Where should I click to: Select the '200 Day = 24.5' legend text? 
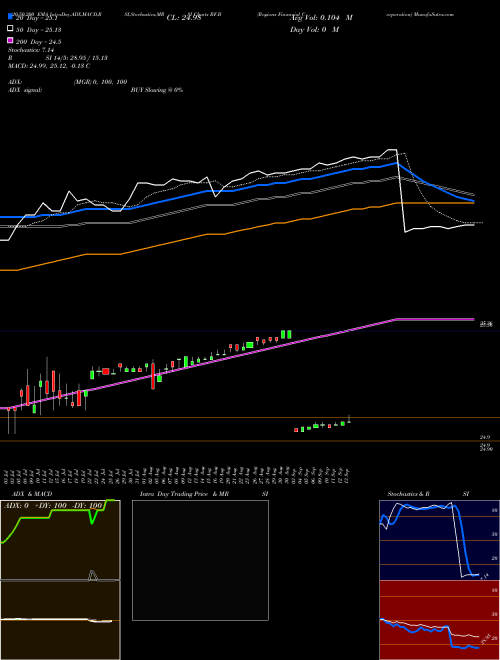point(39,42)
